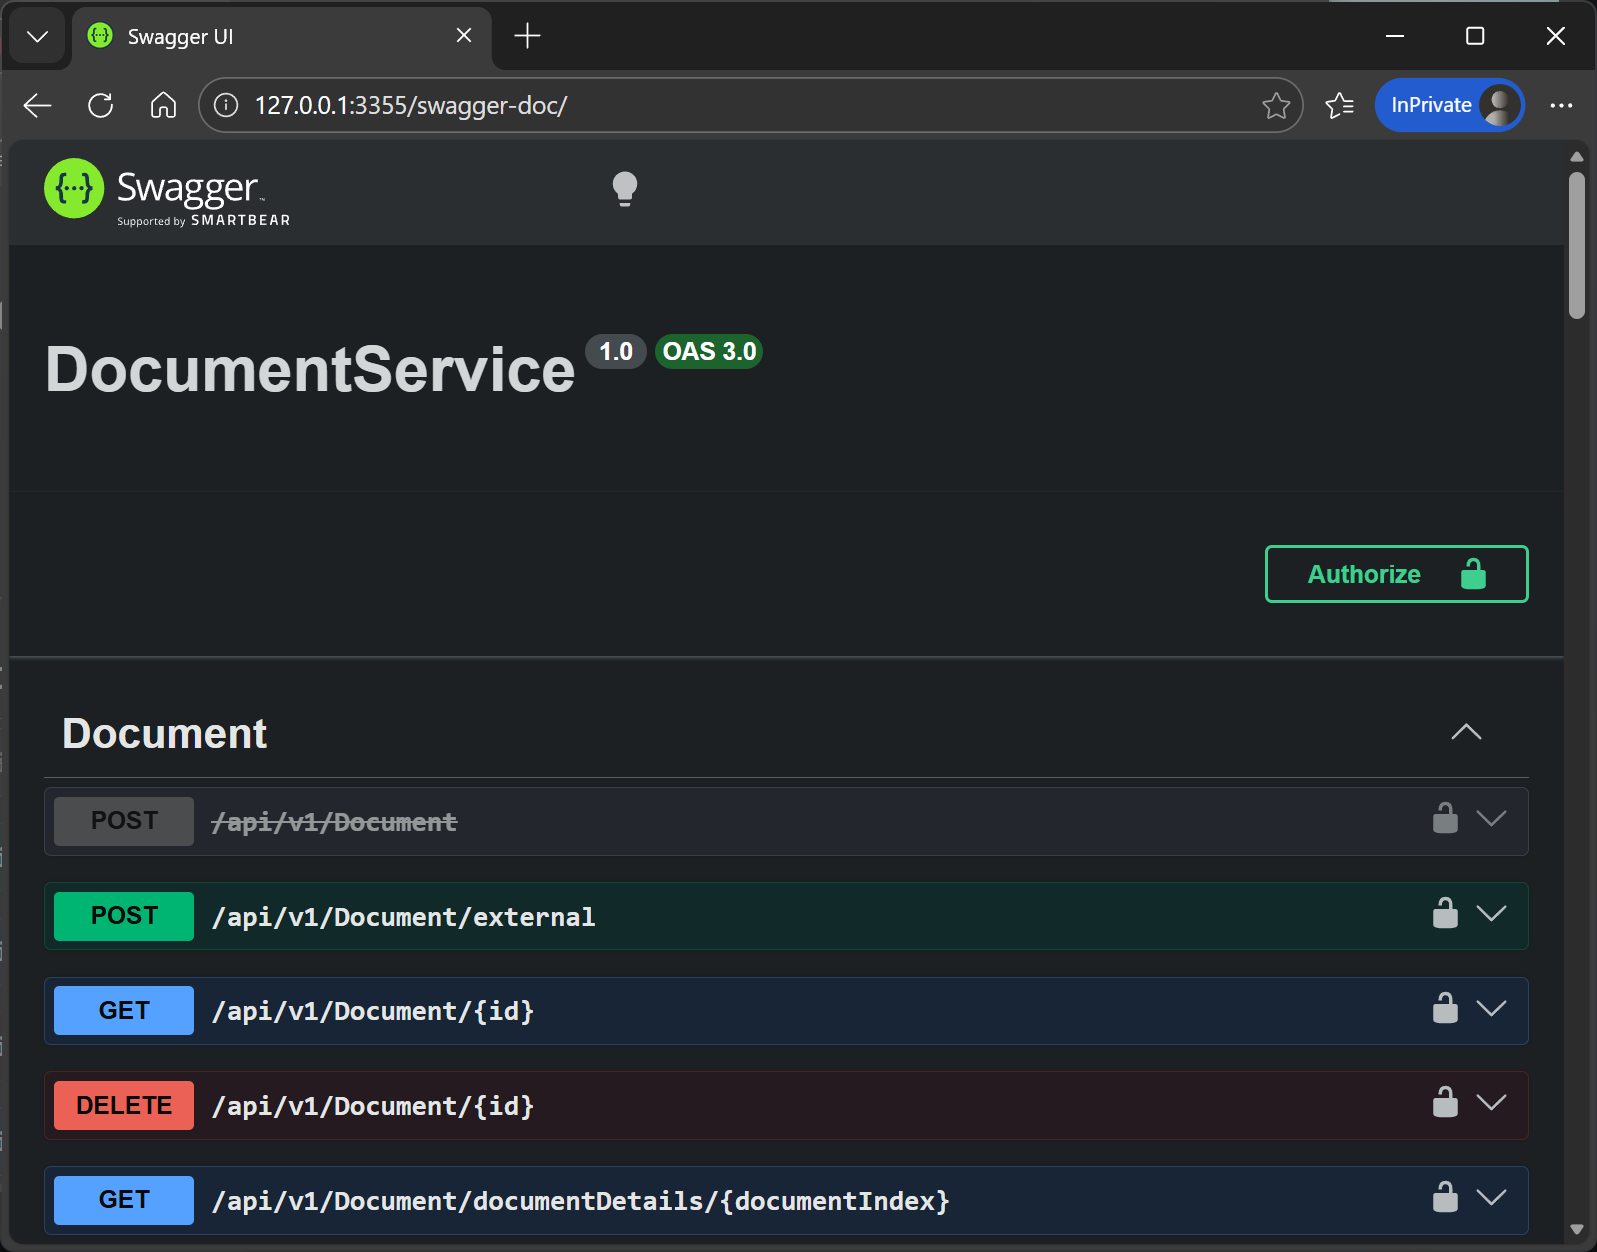Screen dimensions: 1597x1252
Task: Expand the POST /api/v1/Document/external endpoint
Action: (x=1491, y=914)
